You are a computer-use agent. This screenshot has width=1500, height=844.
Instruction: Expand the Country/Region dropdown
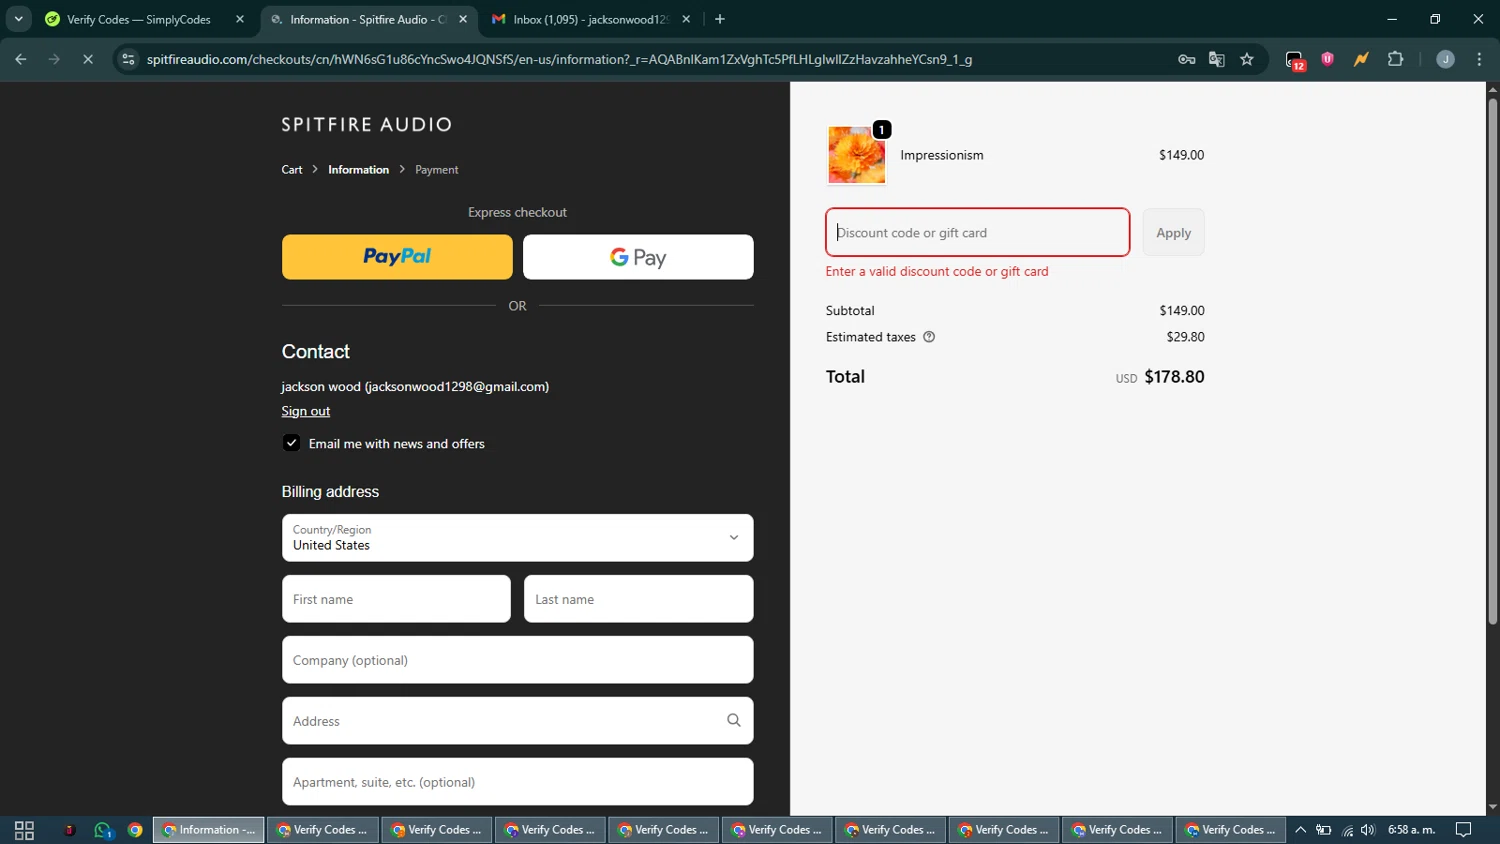(517, 538)
